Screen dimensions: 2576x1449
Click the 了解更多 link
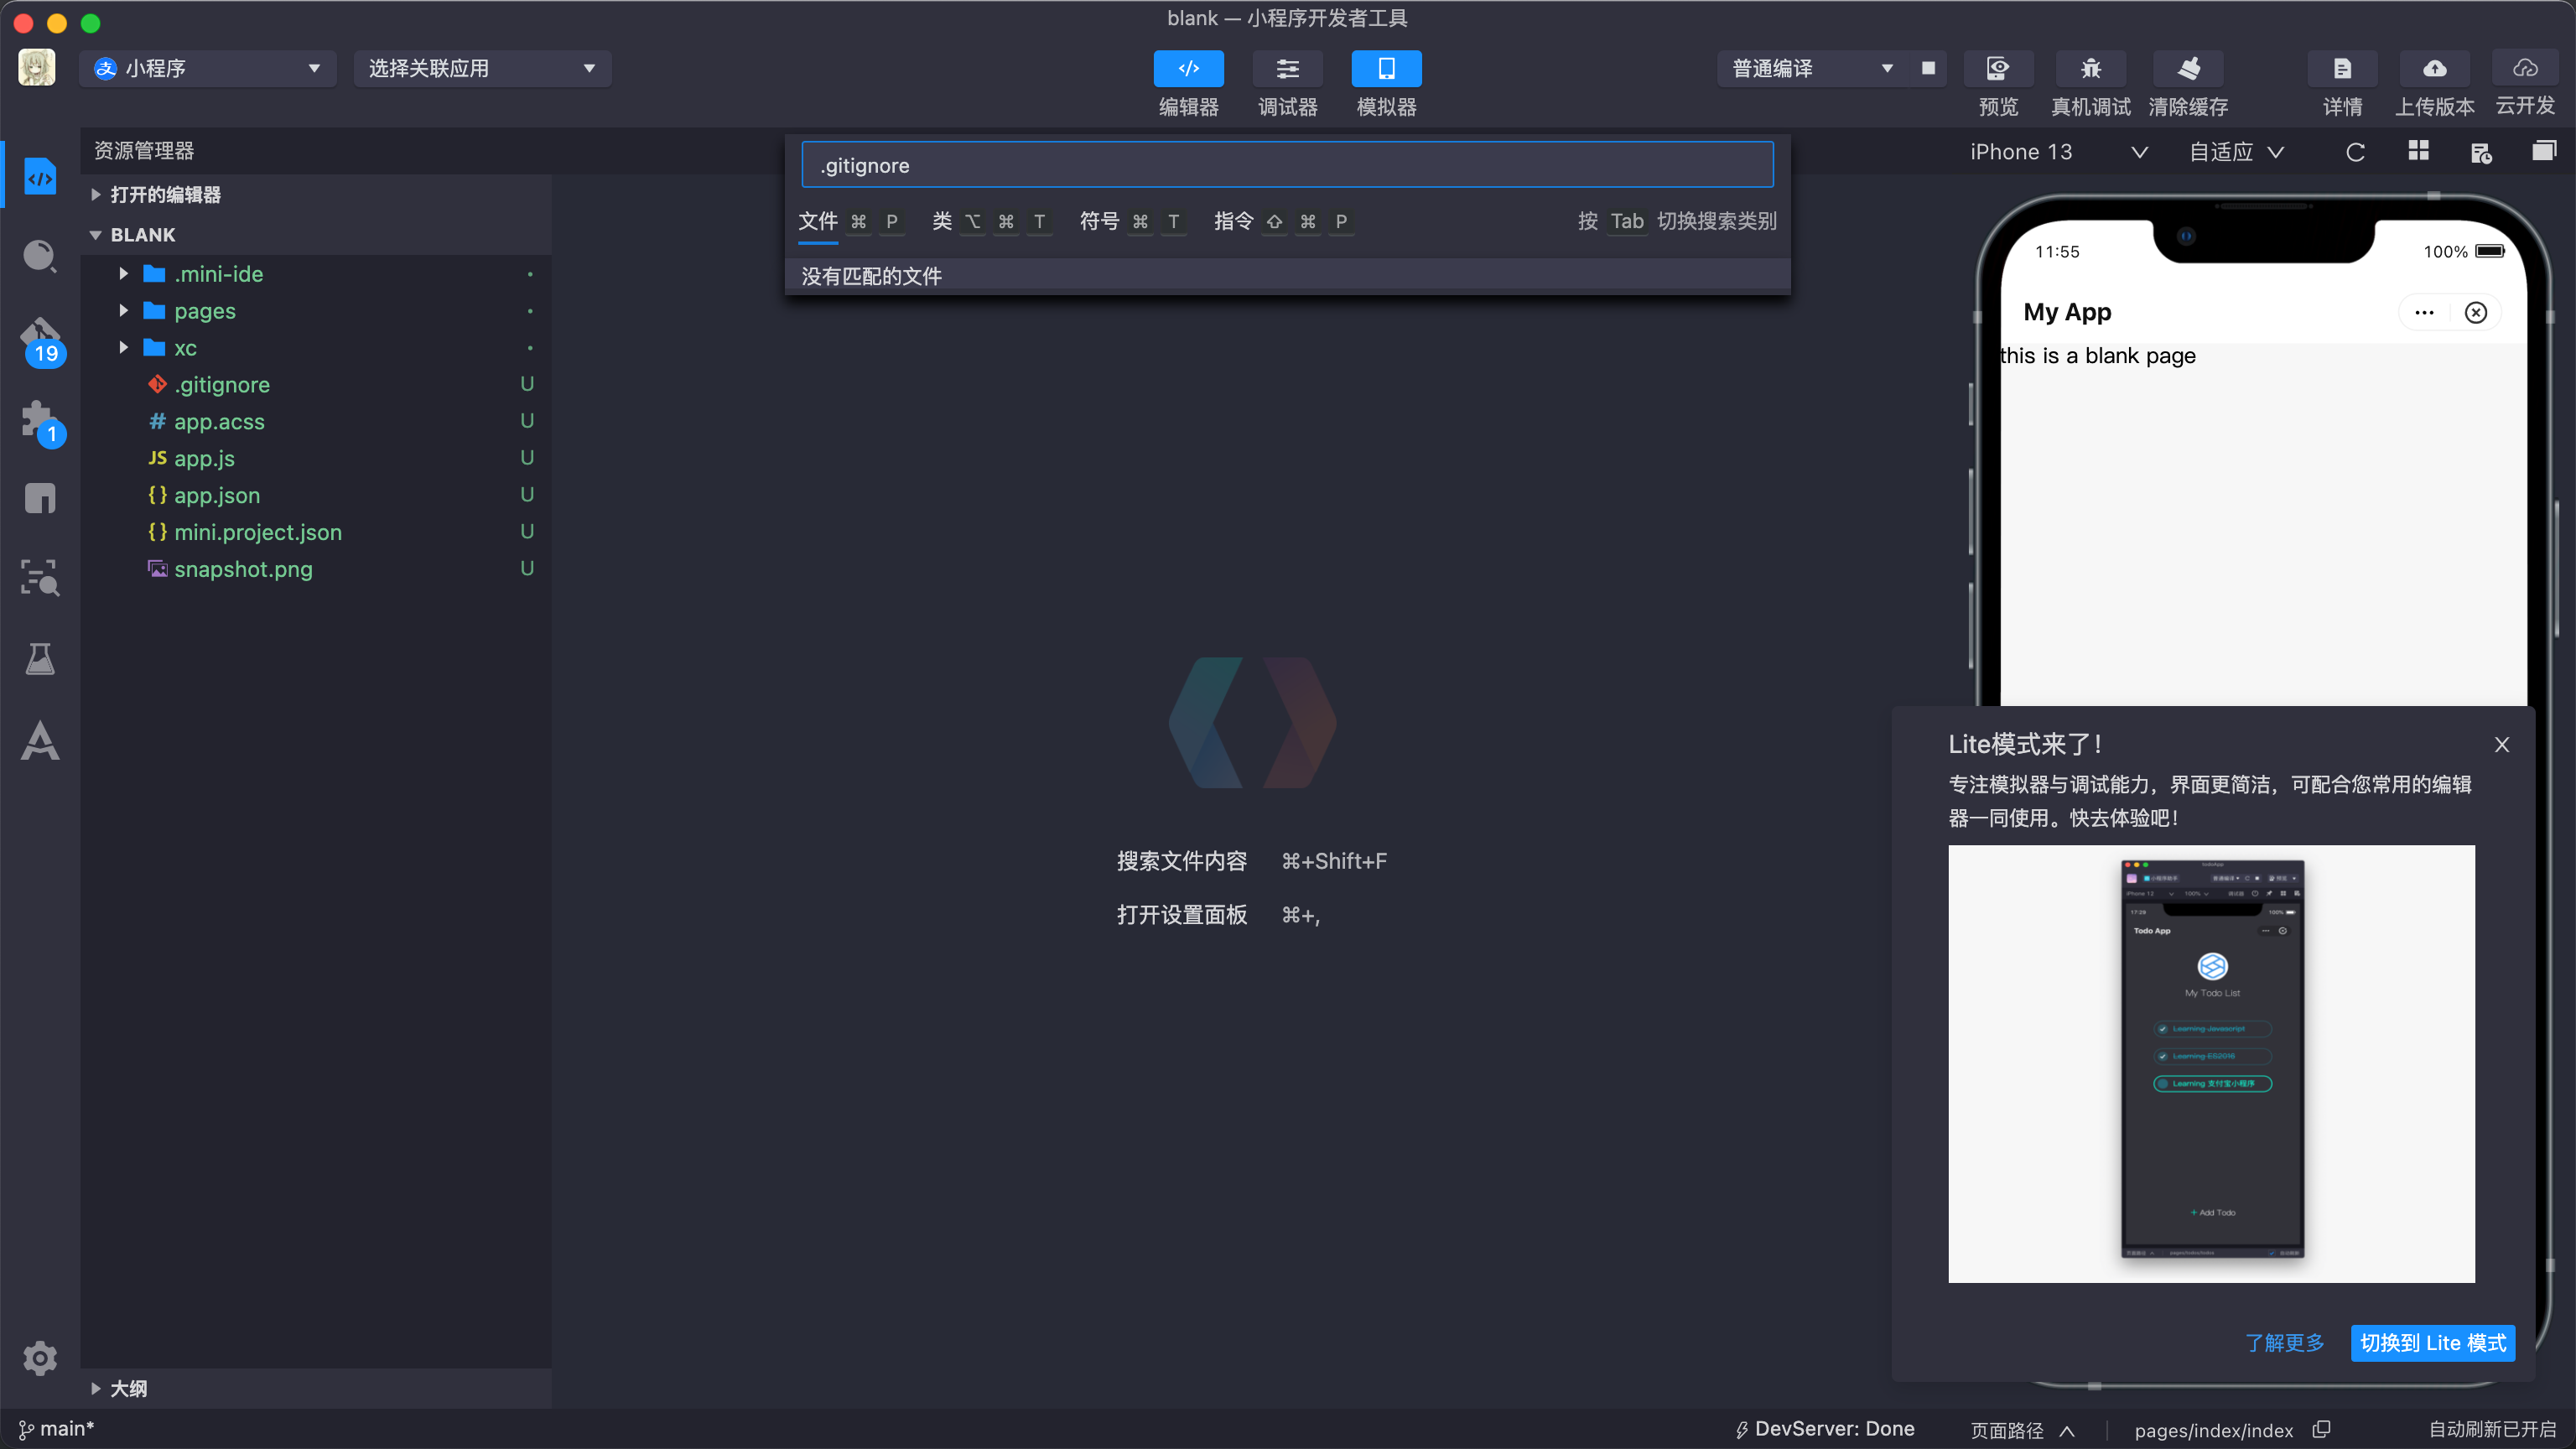tap(2284, 1342)
